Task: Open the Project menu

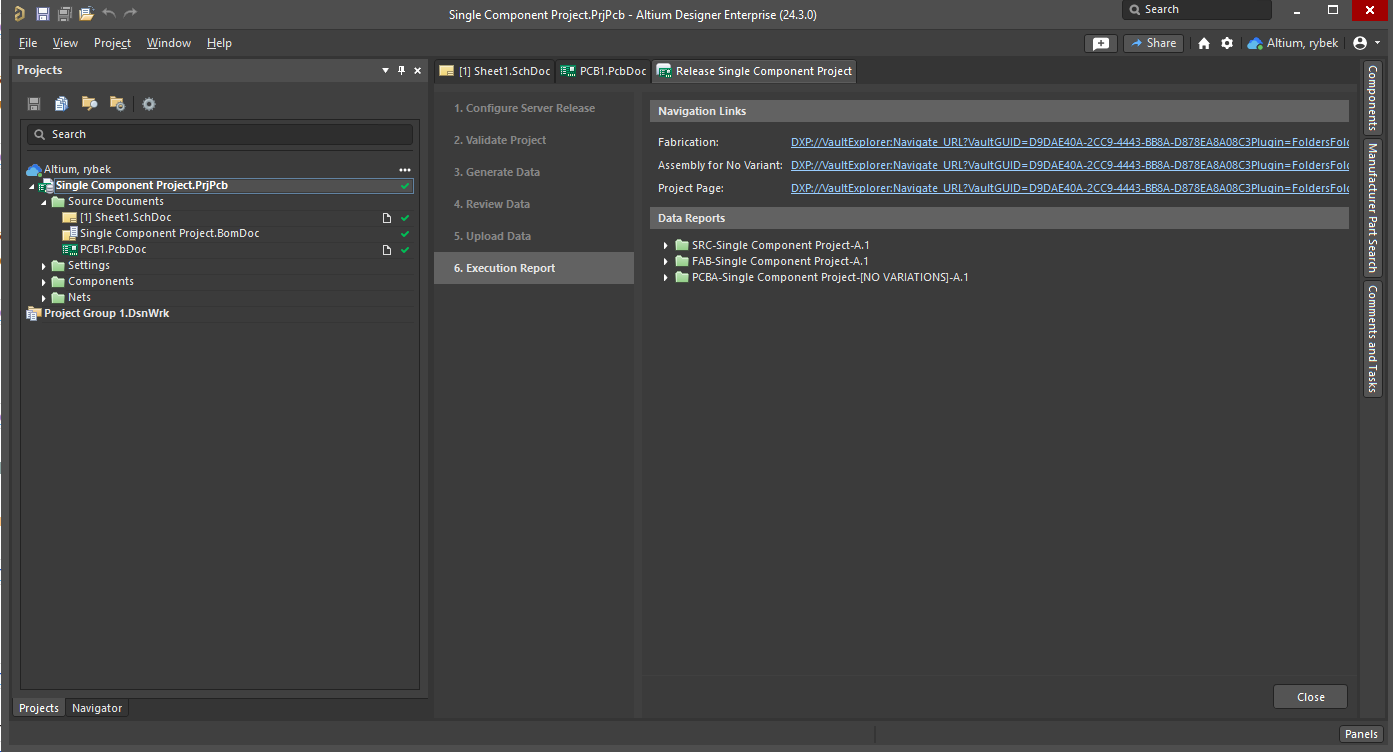Action: coord(112,43)
